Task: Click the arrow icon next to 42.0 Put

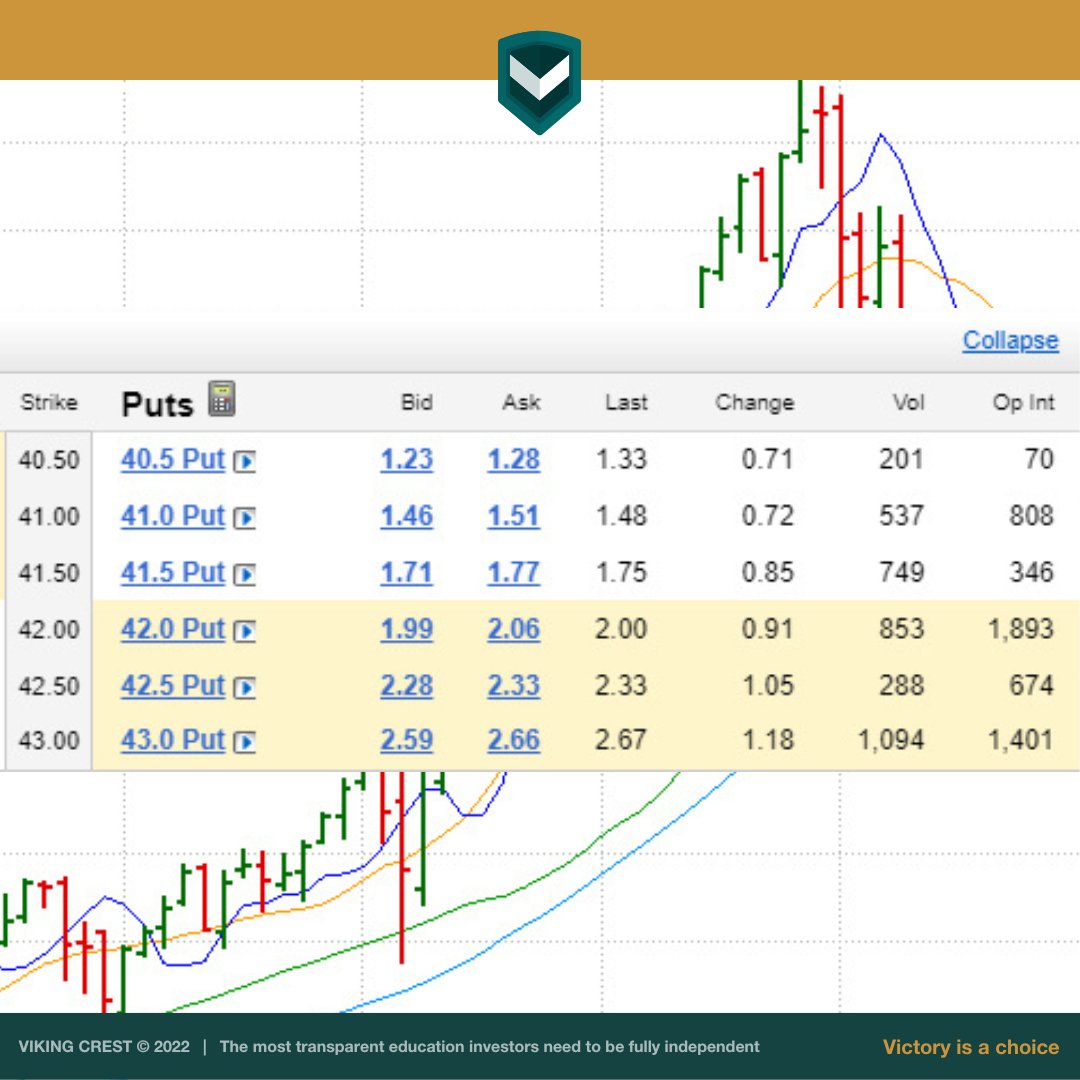Action: pyautogui.click(x=245, y=630)
